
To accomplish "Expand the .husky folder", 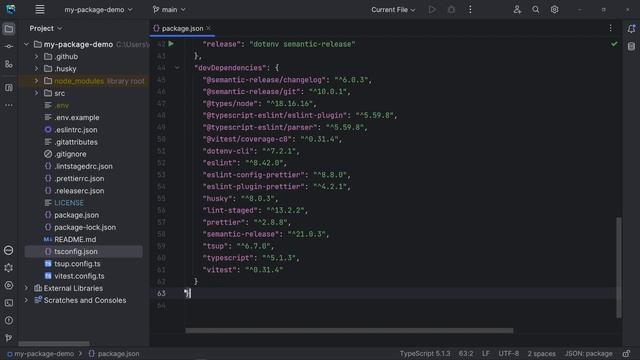I will [36, 69].
